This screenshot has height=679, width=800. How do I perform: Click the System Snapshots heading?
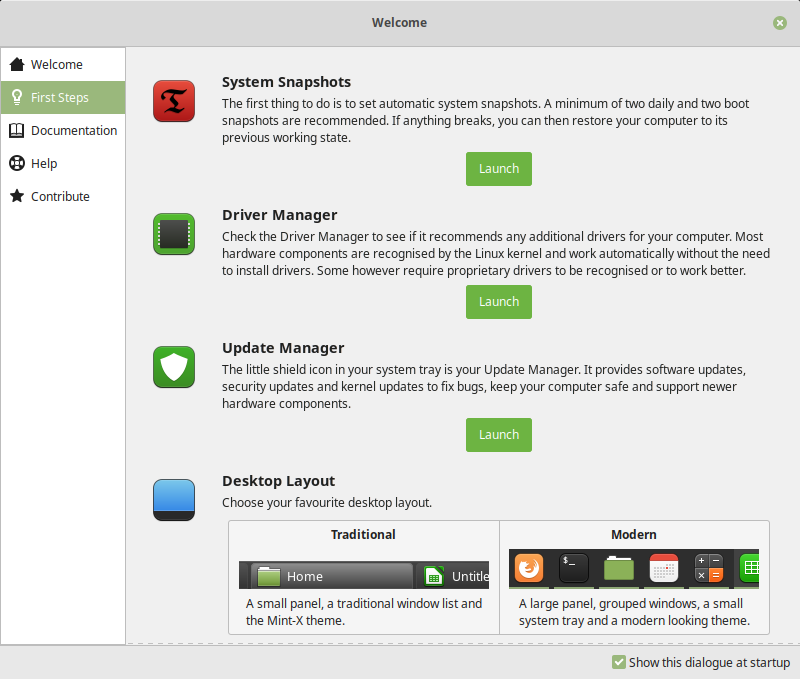tap(286, 82)
